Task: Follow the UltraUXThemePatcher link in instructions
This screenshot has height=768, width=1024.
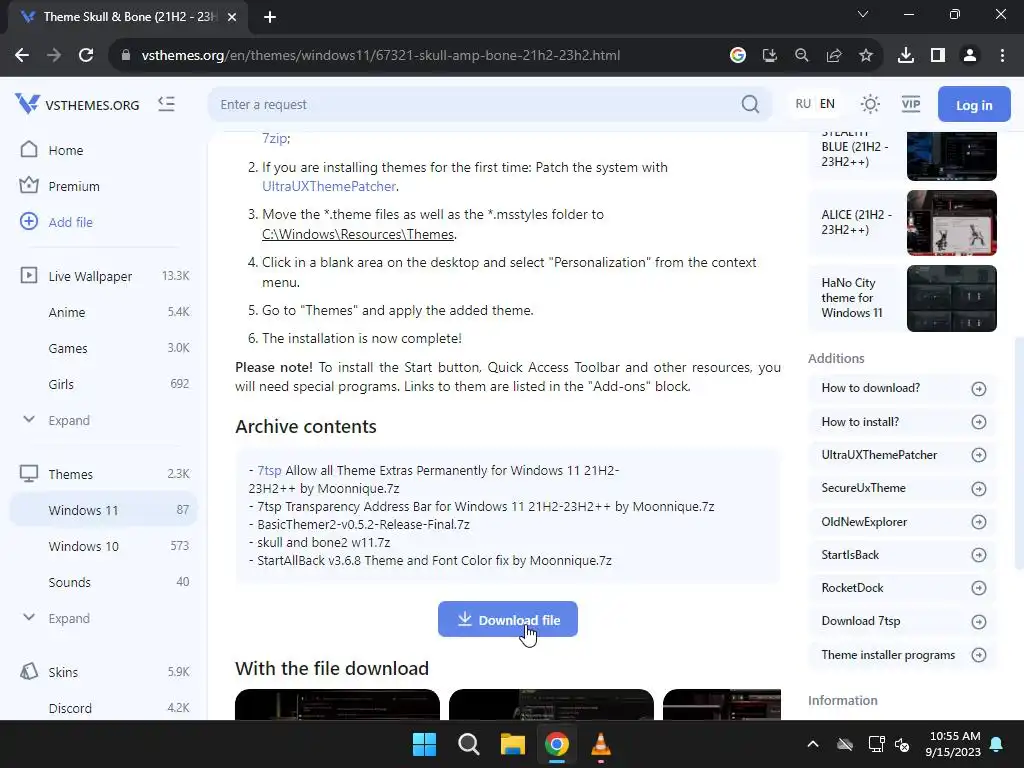Action: [328, 186]
